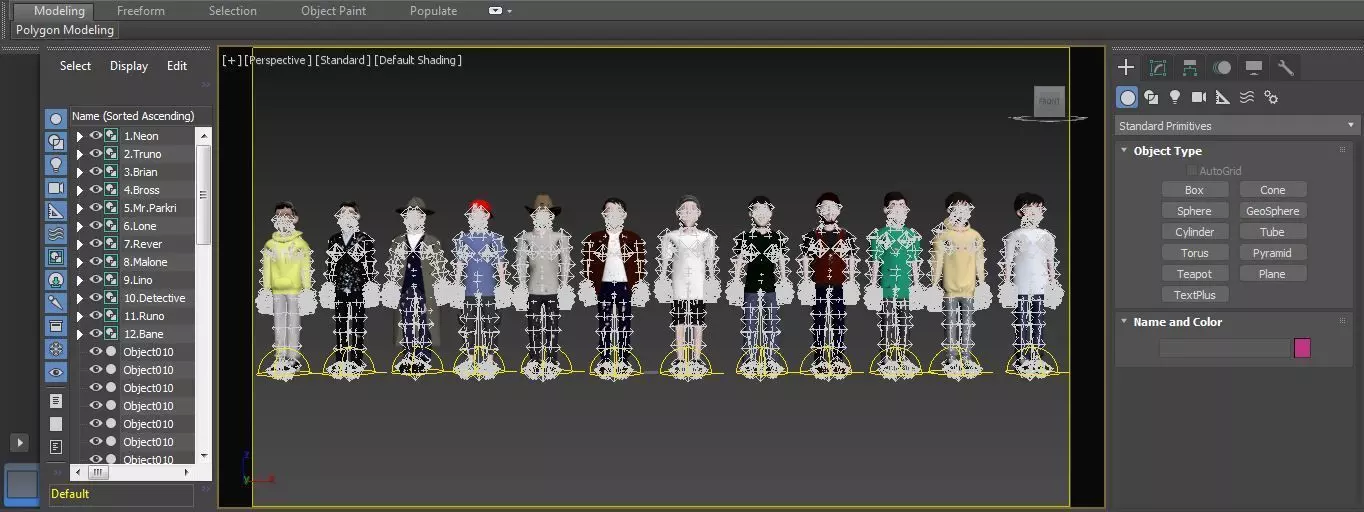
Task: Hide the 12.Bane object via eye icon
Action: point(96,334)
